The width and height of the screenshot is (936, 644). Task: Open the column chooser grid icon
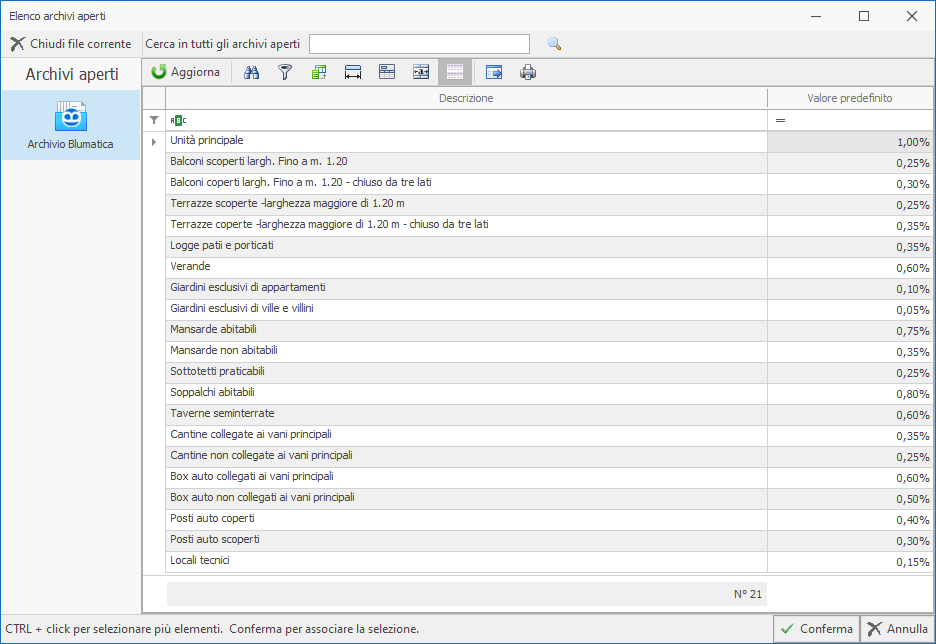[x=319, y=73]
